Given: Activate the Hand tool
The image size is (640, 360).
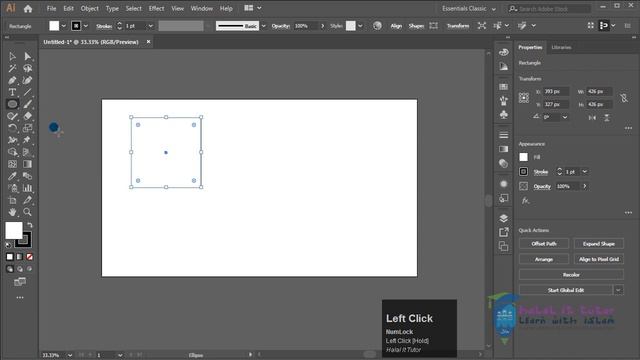Looking at the screenshot, I should [12, 212].
